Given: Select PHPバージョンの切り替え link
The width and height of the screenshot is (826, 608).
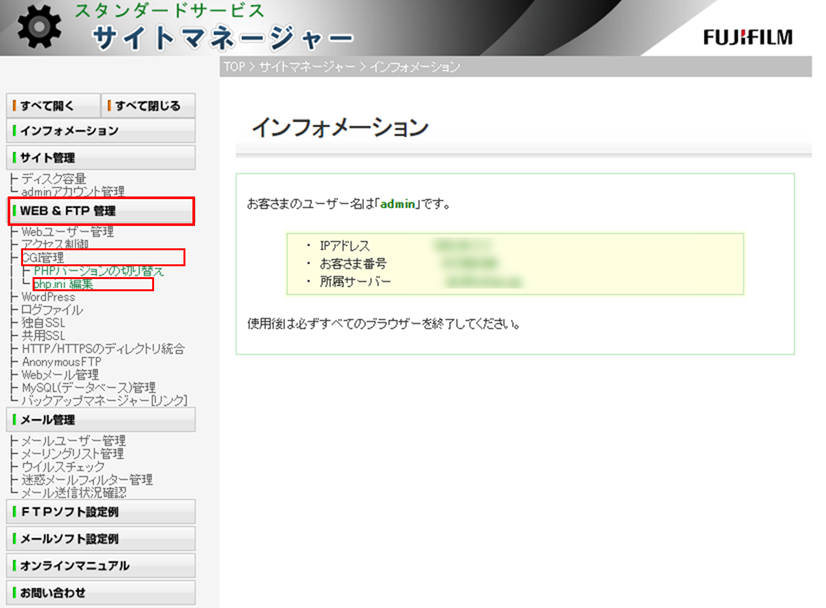Looking at the screenshot, I should [x=98, y=271].
